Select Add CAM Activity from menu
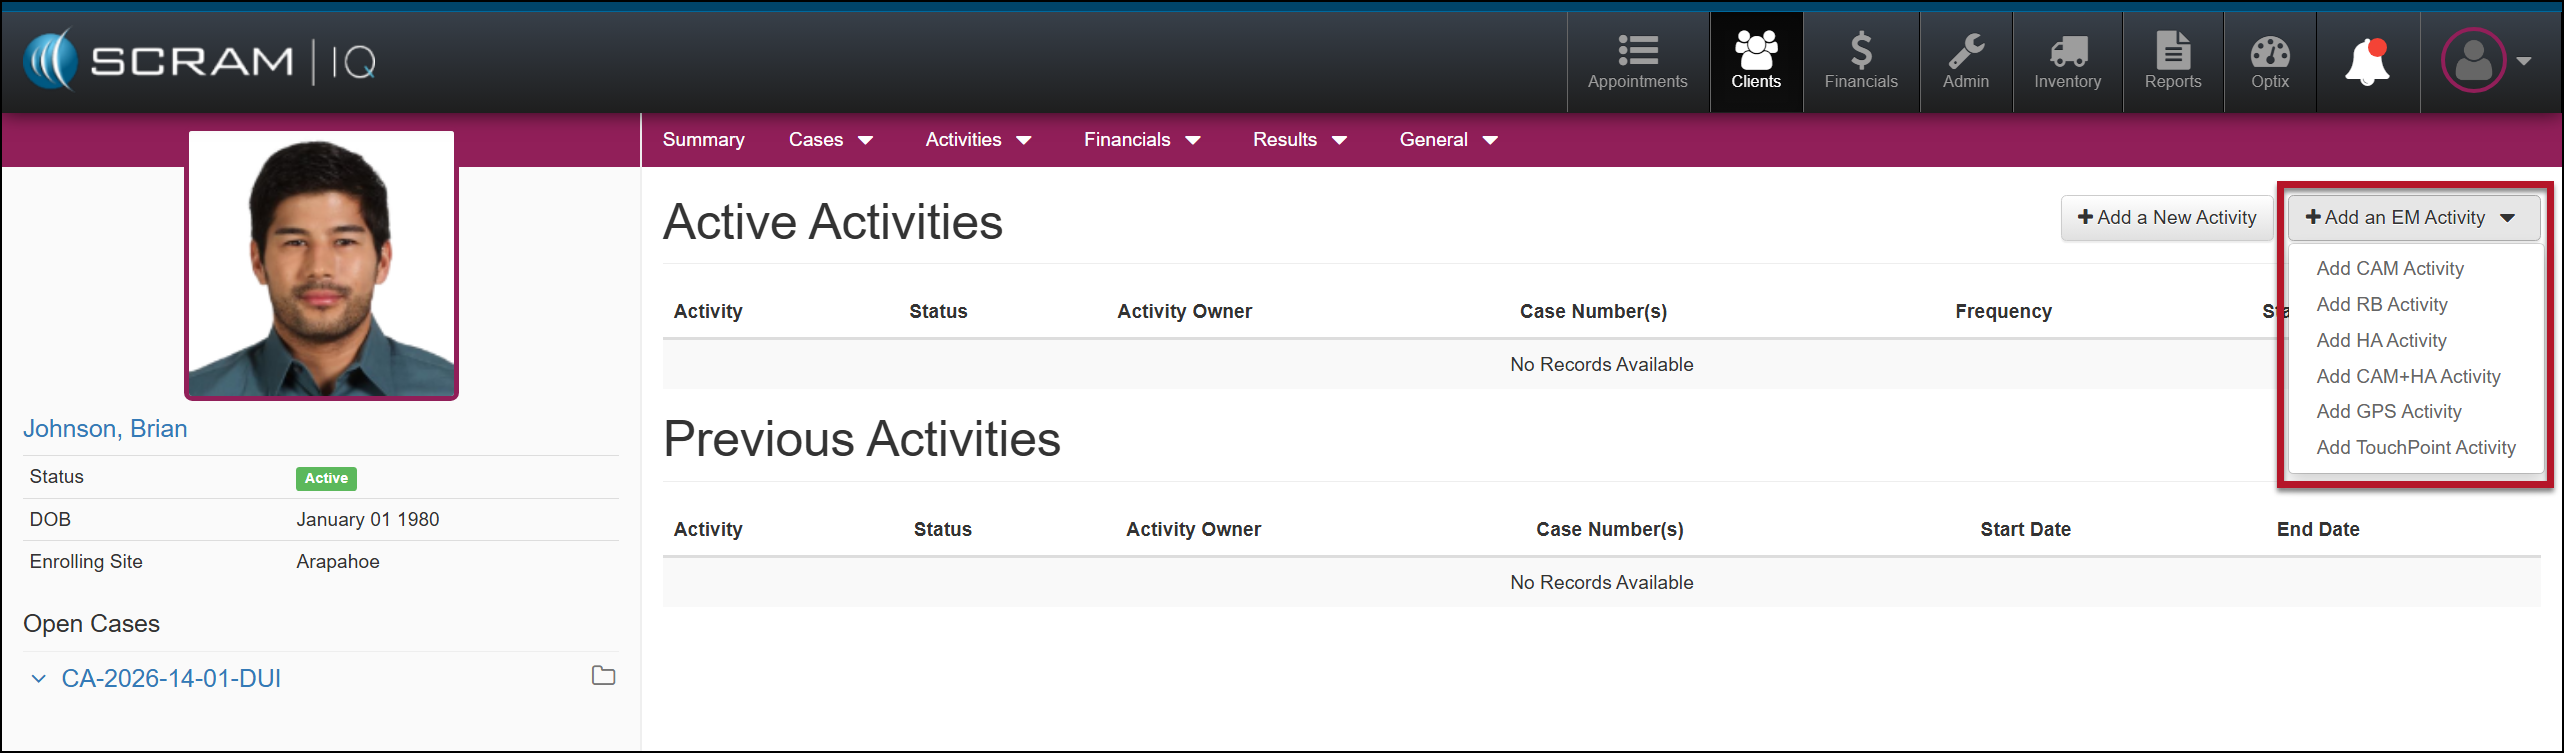This screenshot has height=753, width=2564. [2389, 269]
